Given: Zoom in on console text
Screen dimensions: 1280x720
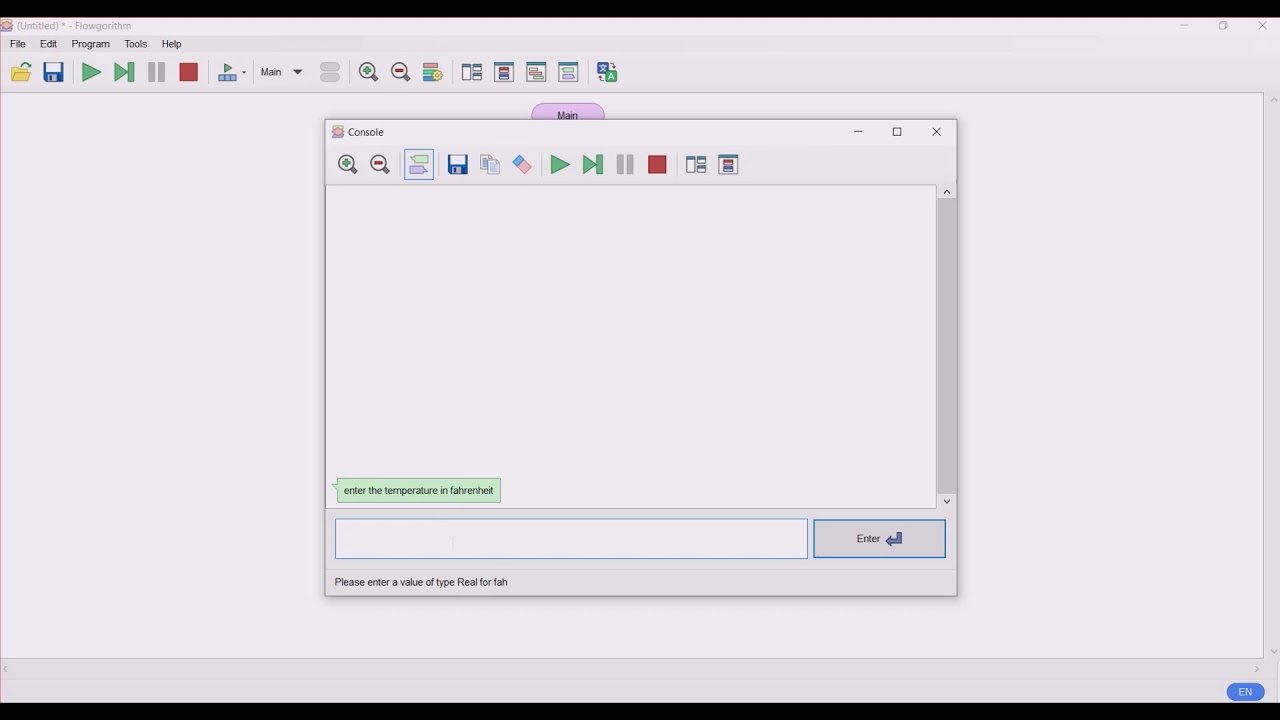Looking at the screenshot, I should pyautogui.click(x=348, y=165).
